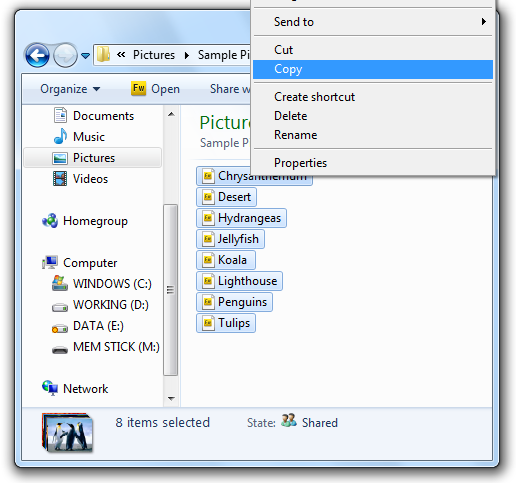Click the MEM STICK (M:) drive icon
Viewport: 516px width, 483px height.
[60, 350]
